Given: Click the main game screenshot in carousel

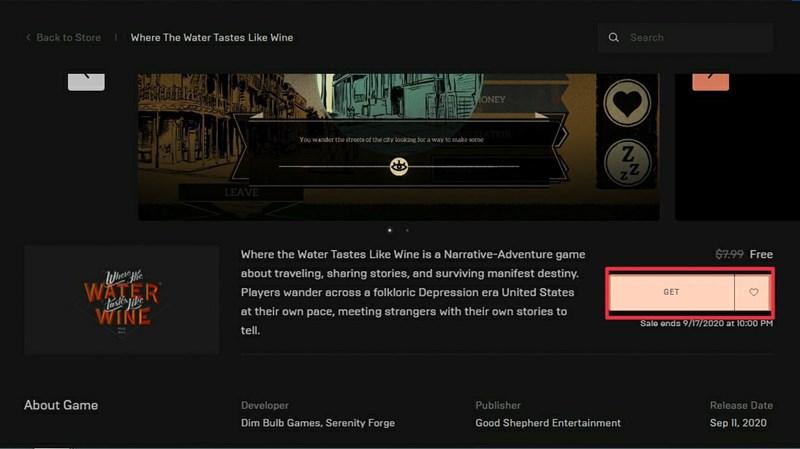Looking at the screenshot, I should tap(398, 147).
